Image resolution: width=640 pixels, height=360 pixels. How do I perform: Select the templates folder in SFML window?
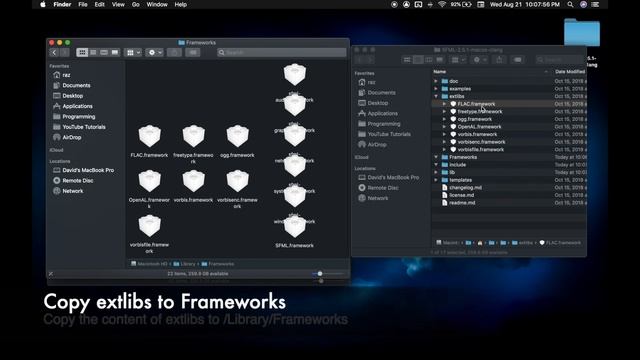pos(509,180)
